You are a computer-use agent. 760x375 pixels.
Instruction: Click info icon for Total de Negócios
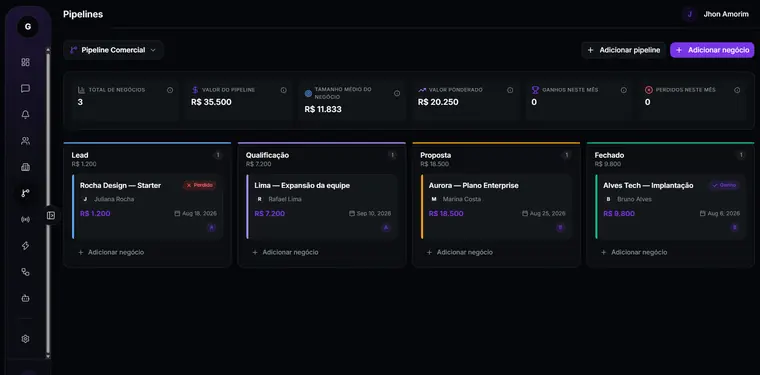(x=170, y=90)
